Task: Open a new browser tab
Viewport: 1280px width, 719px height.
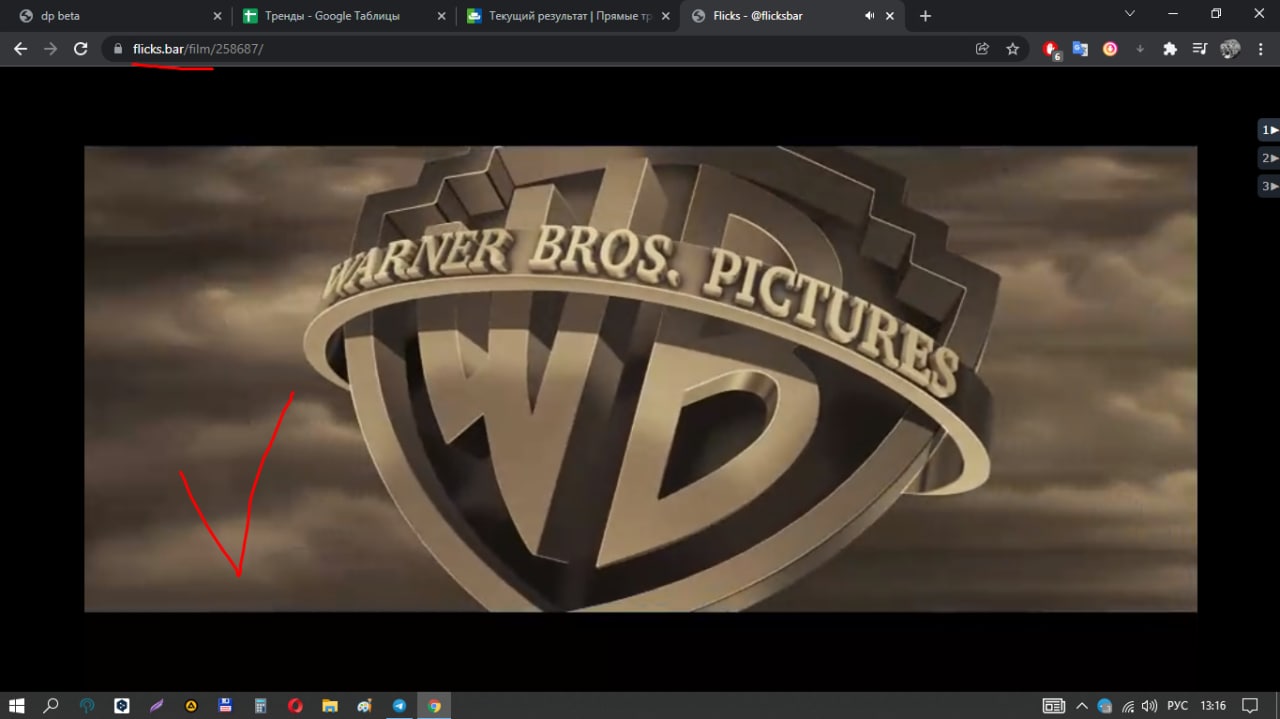Action: (x=925, y=15)
